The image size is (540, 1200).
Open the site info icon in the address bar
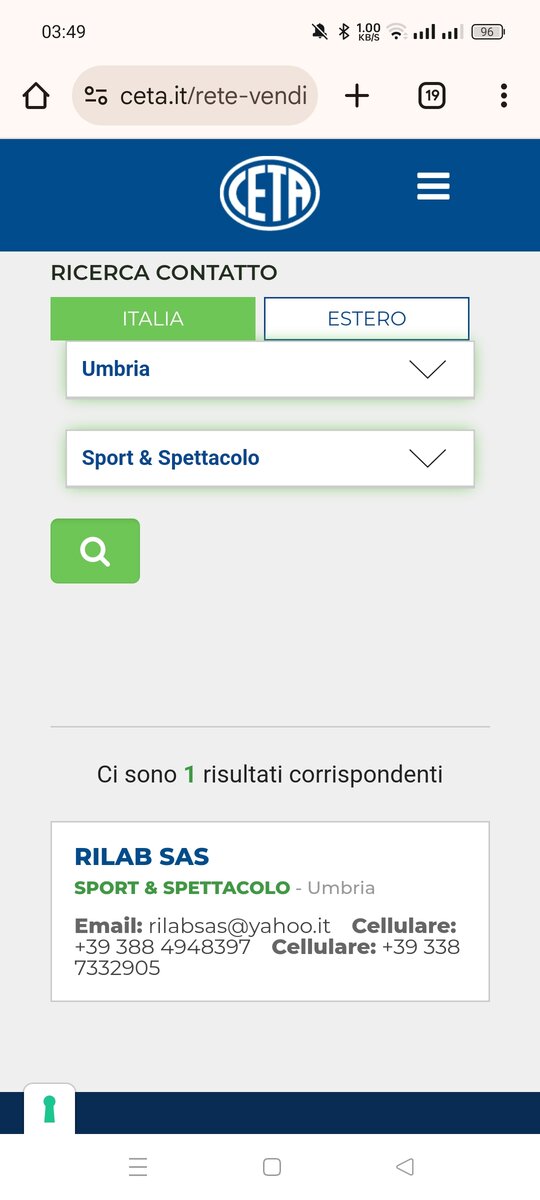tap(96, 96)
